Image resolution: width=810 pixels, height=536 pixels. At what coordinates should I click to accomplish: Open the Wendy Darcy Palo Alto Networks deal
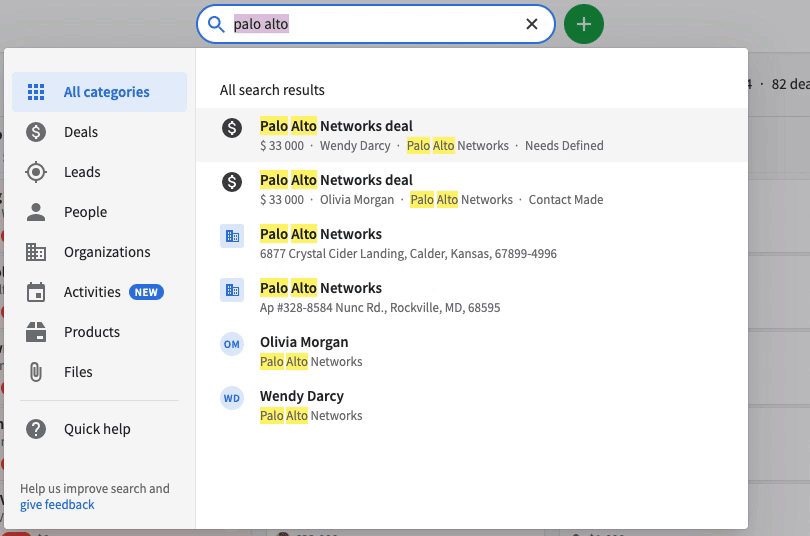click(472, 135)
